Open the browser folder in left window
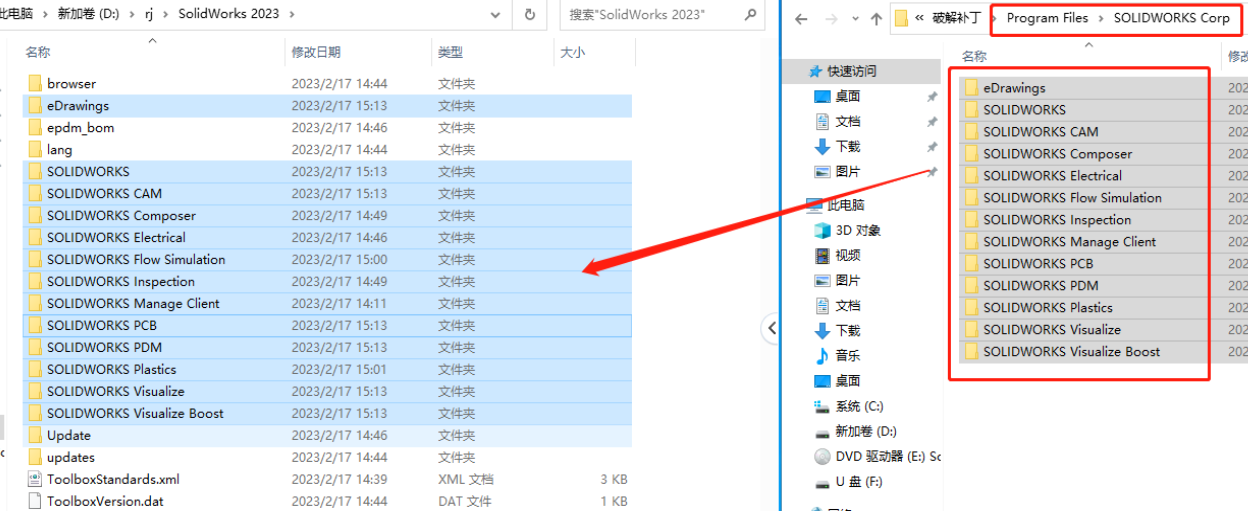Screen dimensions: 1248x511 327,84
